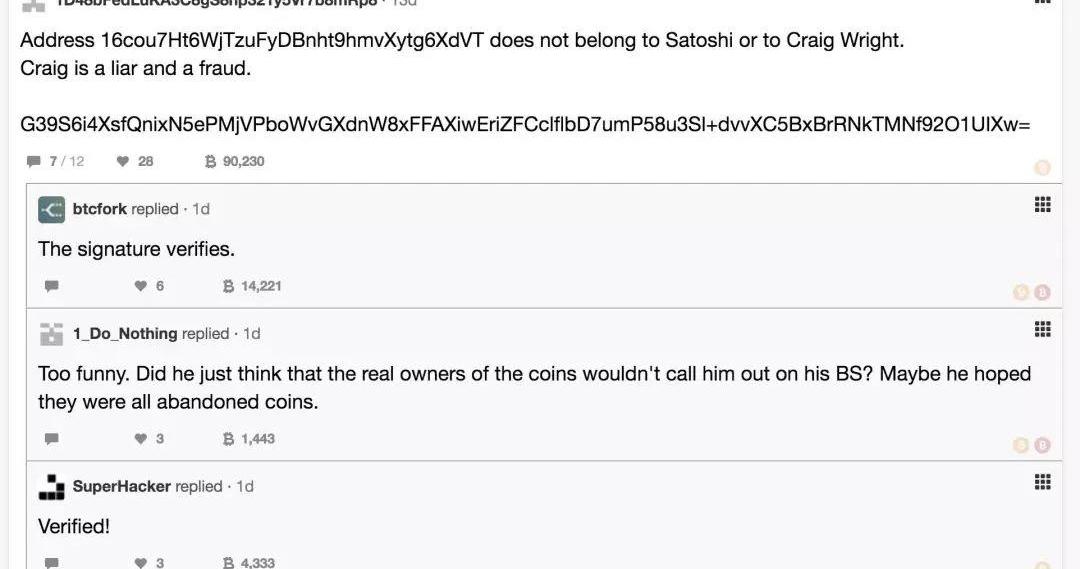Tip the main post showing 90,230
Viewport: 1080px width, 569px height.
click(x=210, y=161)
